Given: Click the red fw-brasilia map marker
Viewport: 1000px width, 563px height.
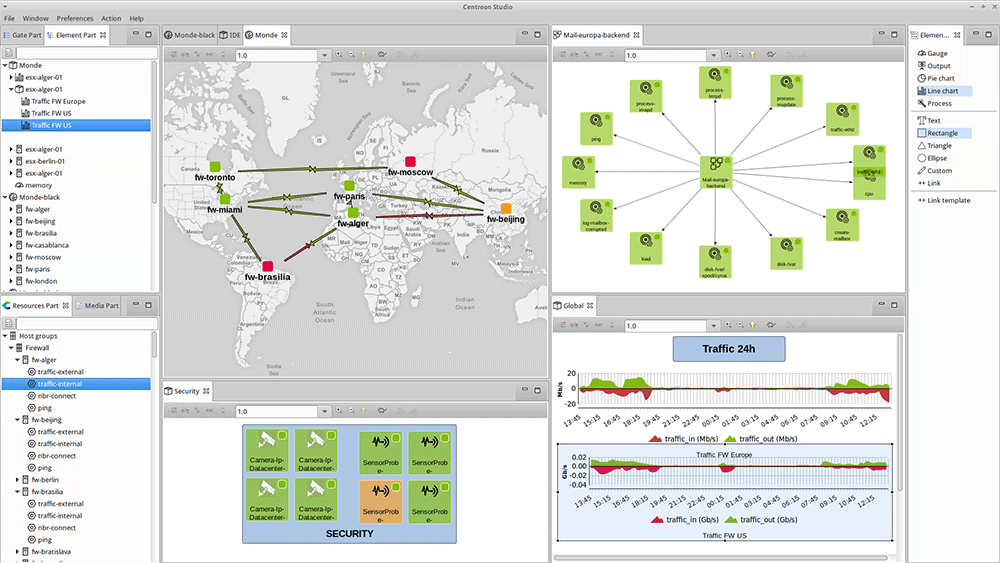Looking at the screenshot, I should 268,266.
